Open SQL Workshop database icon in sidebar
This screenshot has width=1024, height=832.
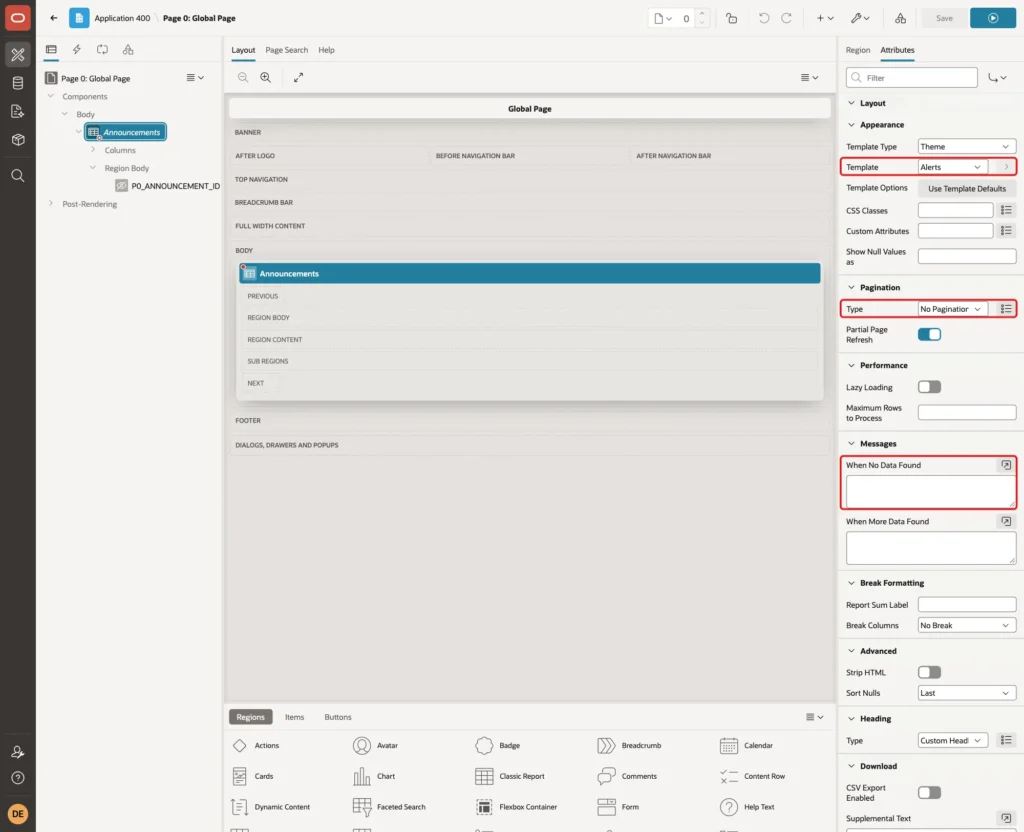point(18,83)
